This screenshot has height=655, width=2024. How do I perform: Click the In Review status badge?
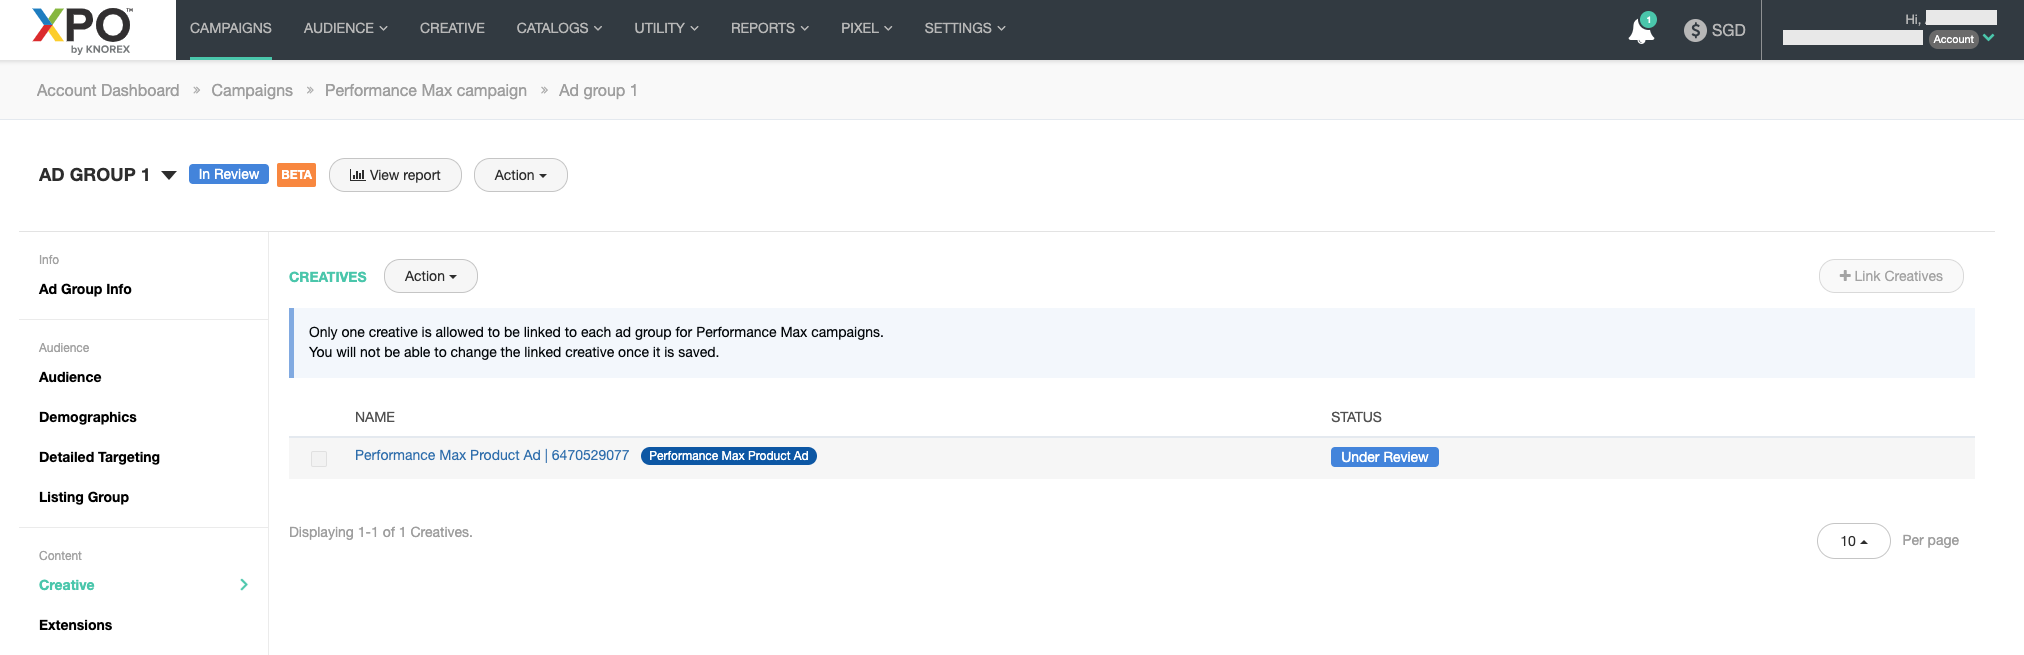coord(228,174)
